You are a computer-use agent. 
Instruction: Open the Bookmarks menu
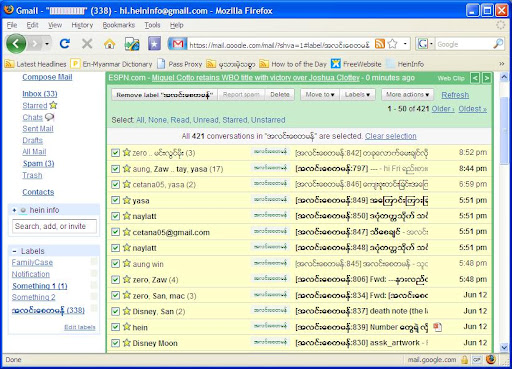119,25
